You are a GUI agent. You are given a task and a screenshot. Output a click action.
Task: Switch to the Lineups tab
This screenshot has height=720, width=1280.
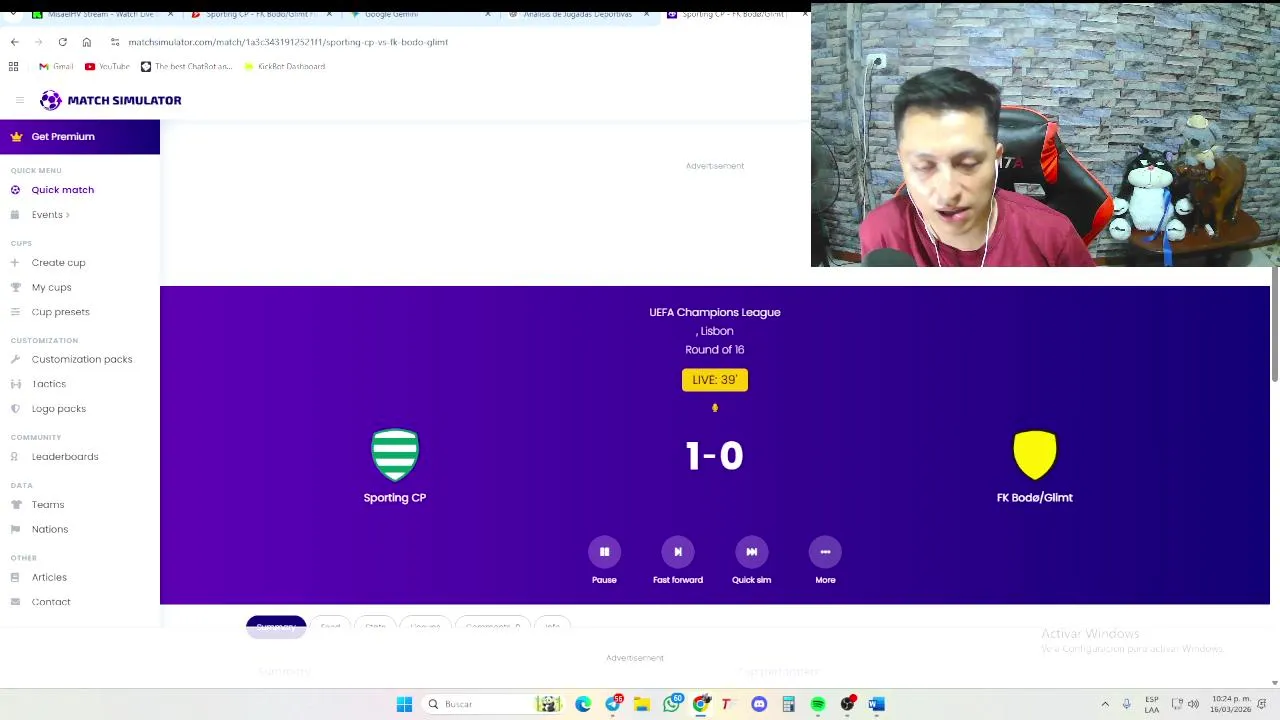[425, 626]
